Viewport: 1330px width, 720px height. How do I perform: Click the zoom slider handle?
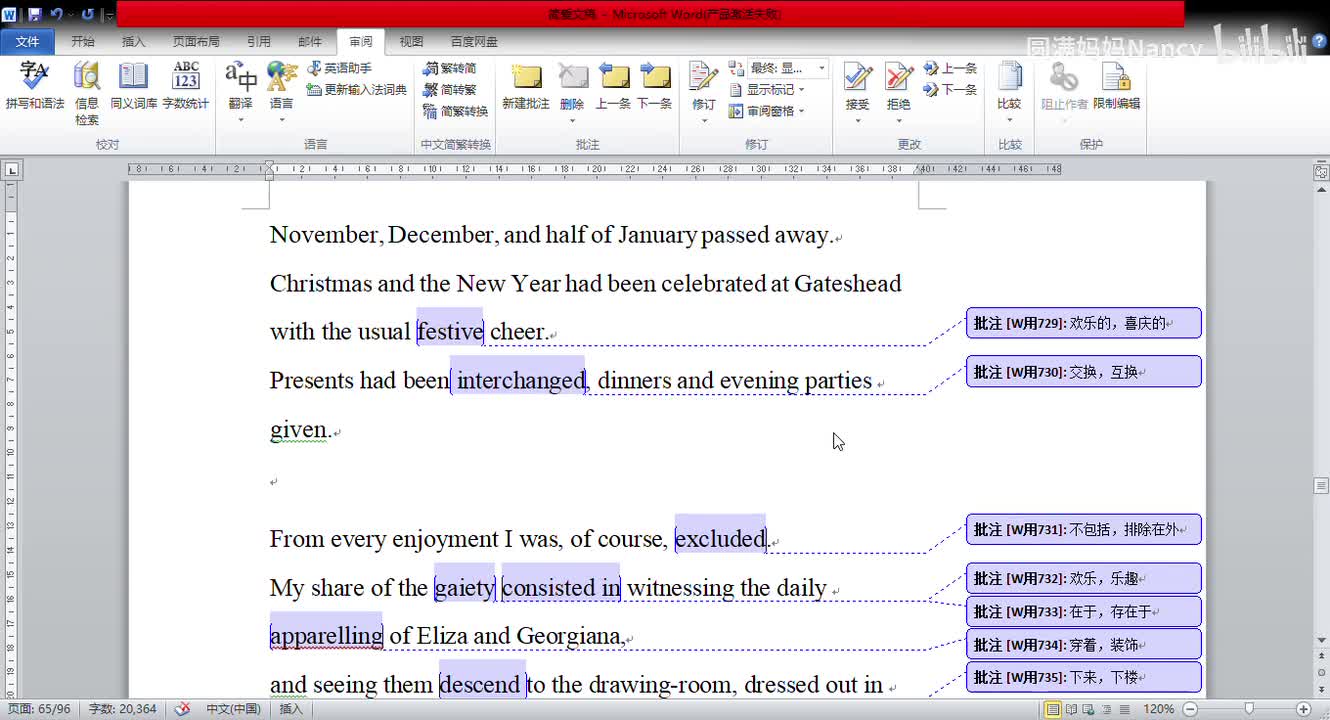(x=1249, y=709)
